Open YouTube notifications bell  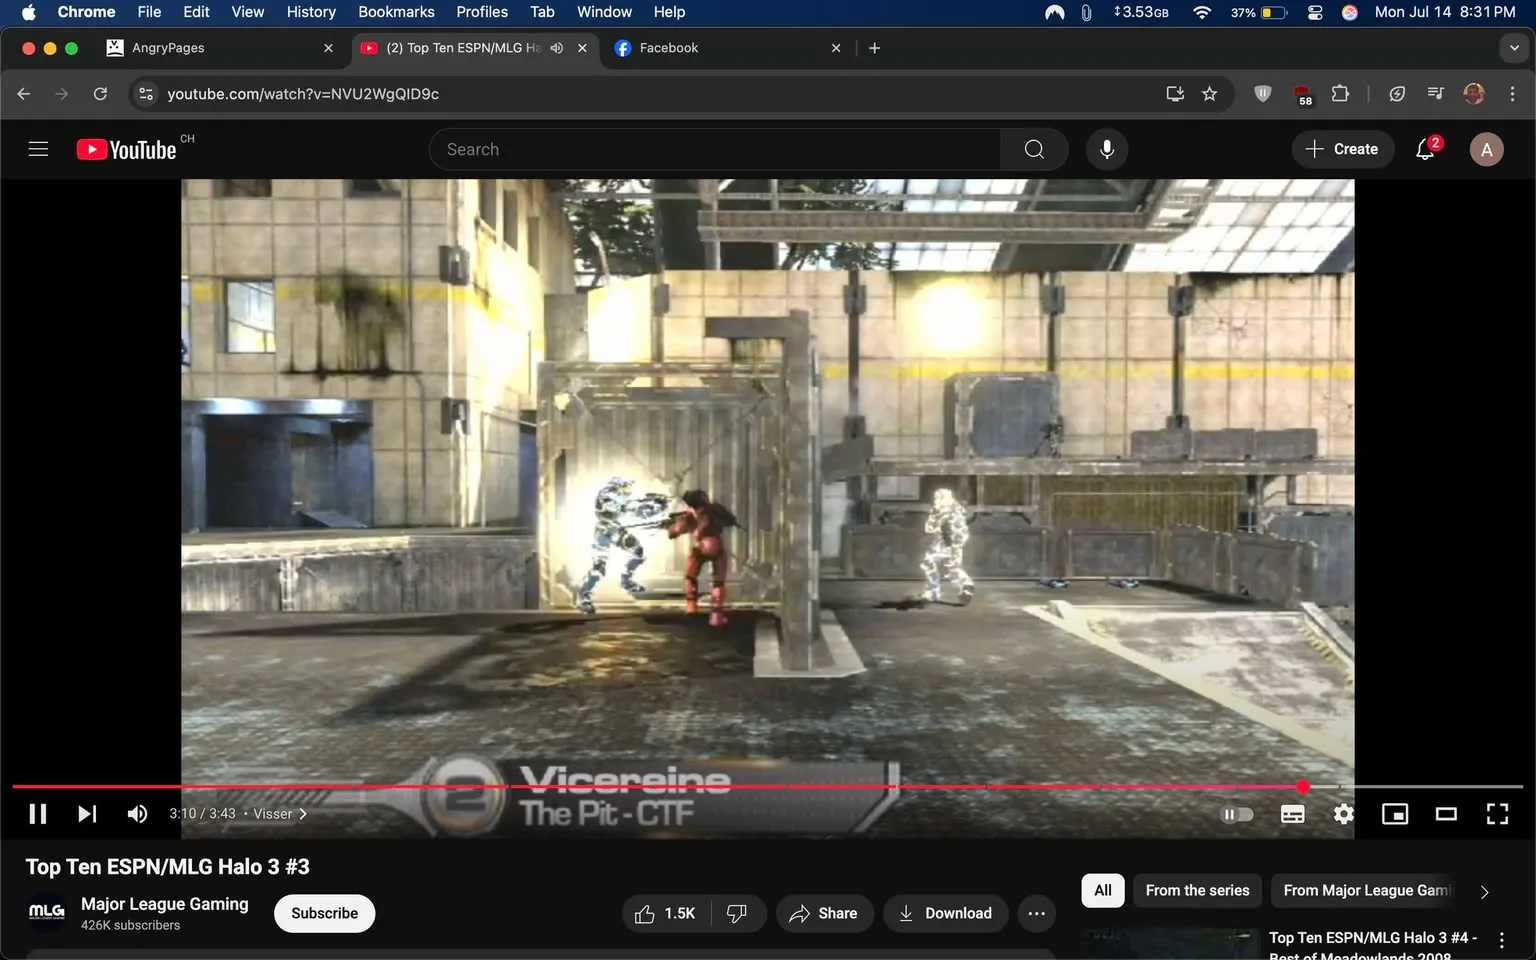click(1424, 148)
